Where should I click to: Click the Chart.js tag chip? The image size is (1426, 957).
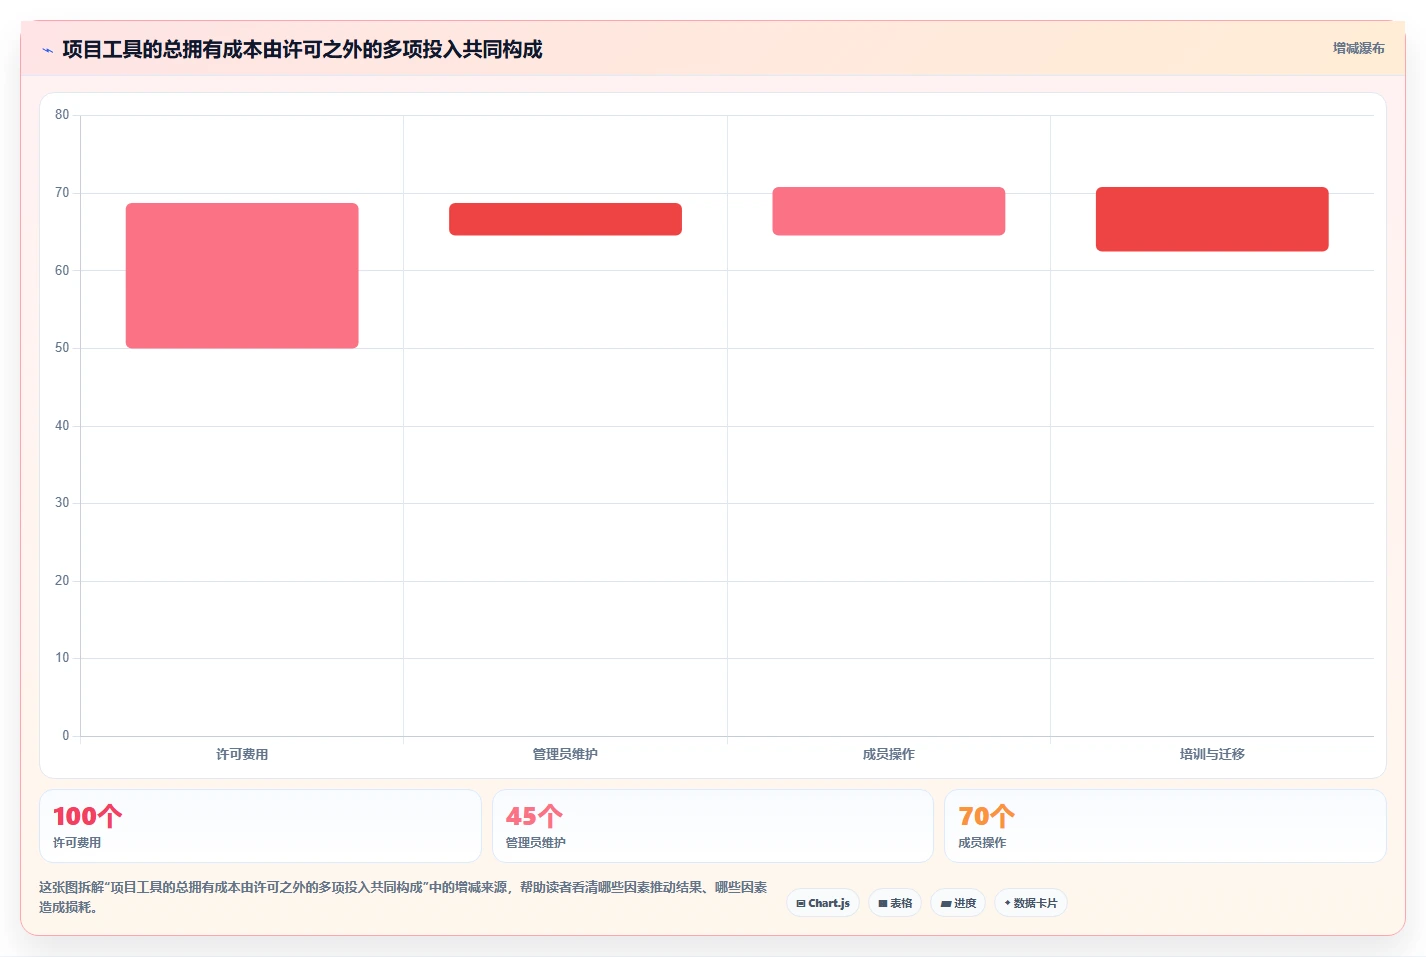coord(823,903)
